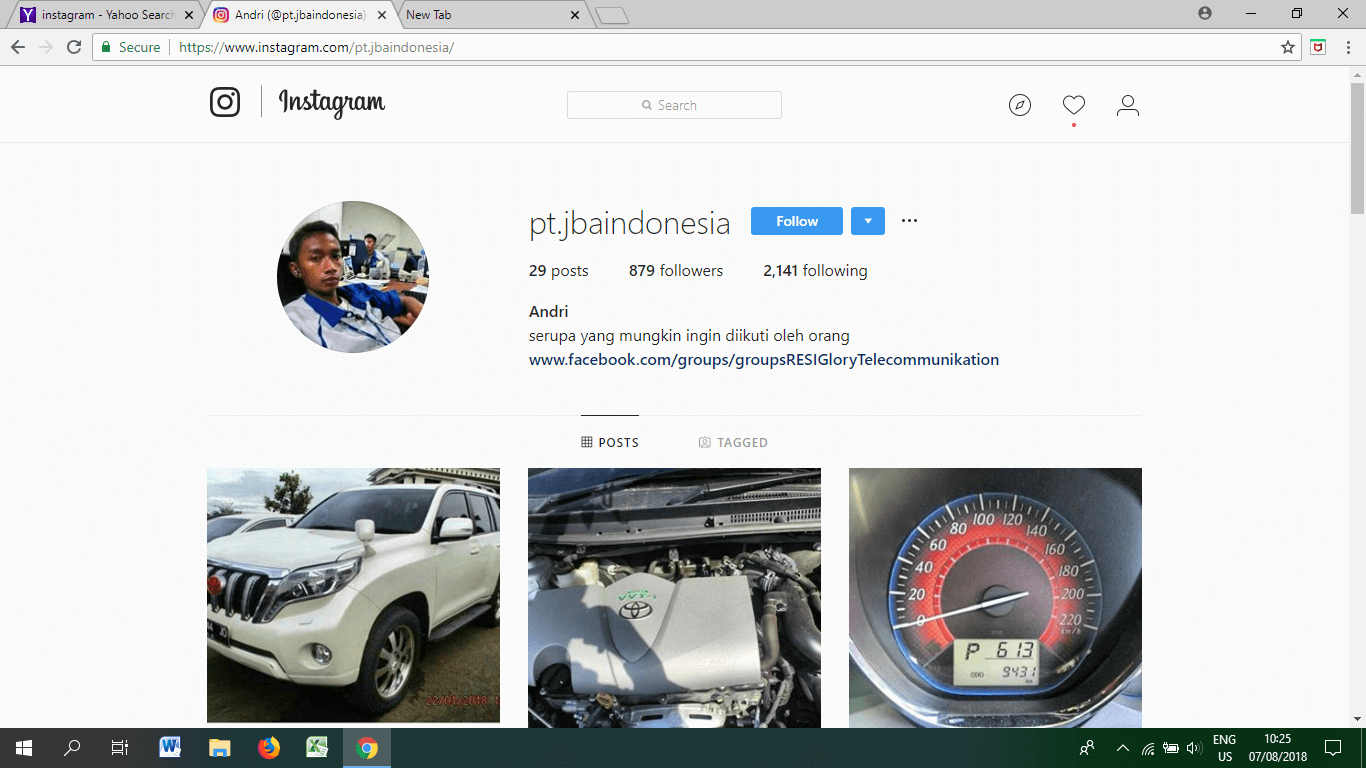Open the three-dot profile options menu
The image size is (1366, 768).
point(909,221)
